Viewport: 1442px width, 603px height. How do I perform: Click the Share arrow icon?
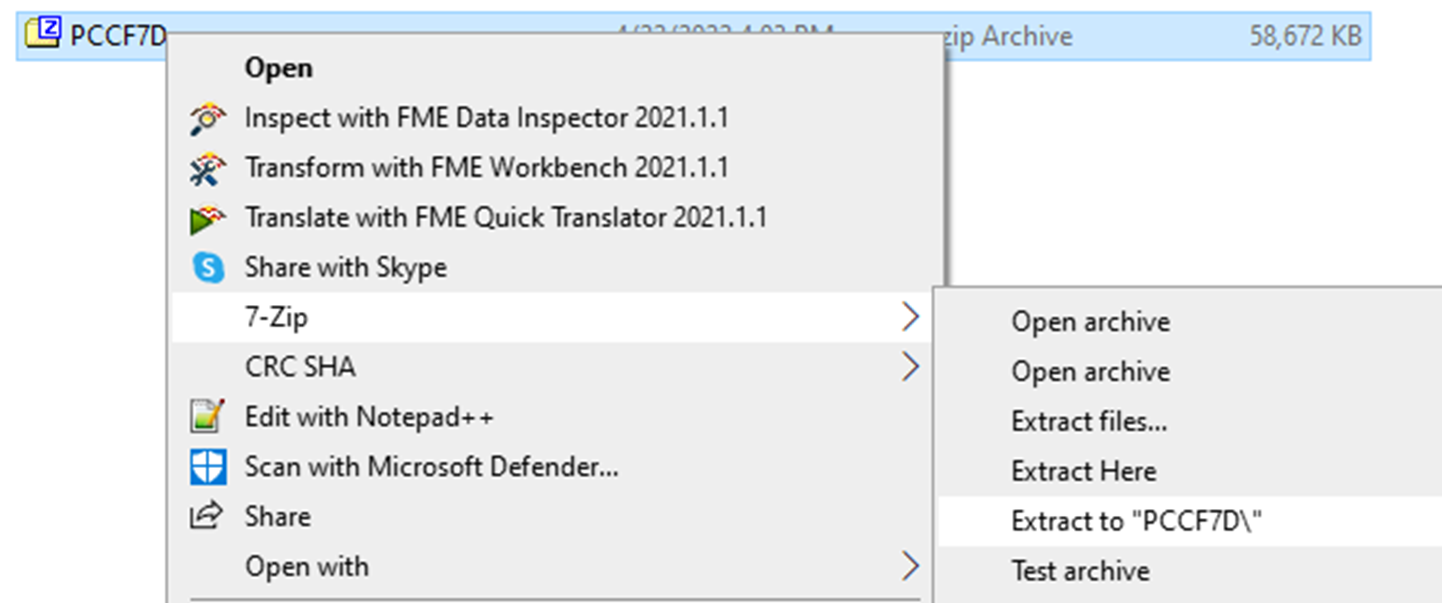point(207,516)
